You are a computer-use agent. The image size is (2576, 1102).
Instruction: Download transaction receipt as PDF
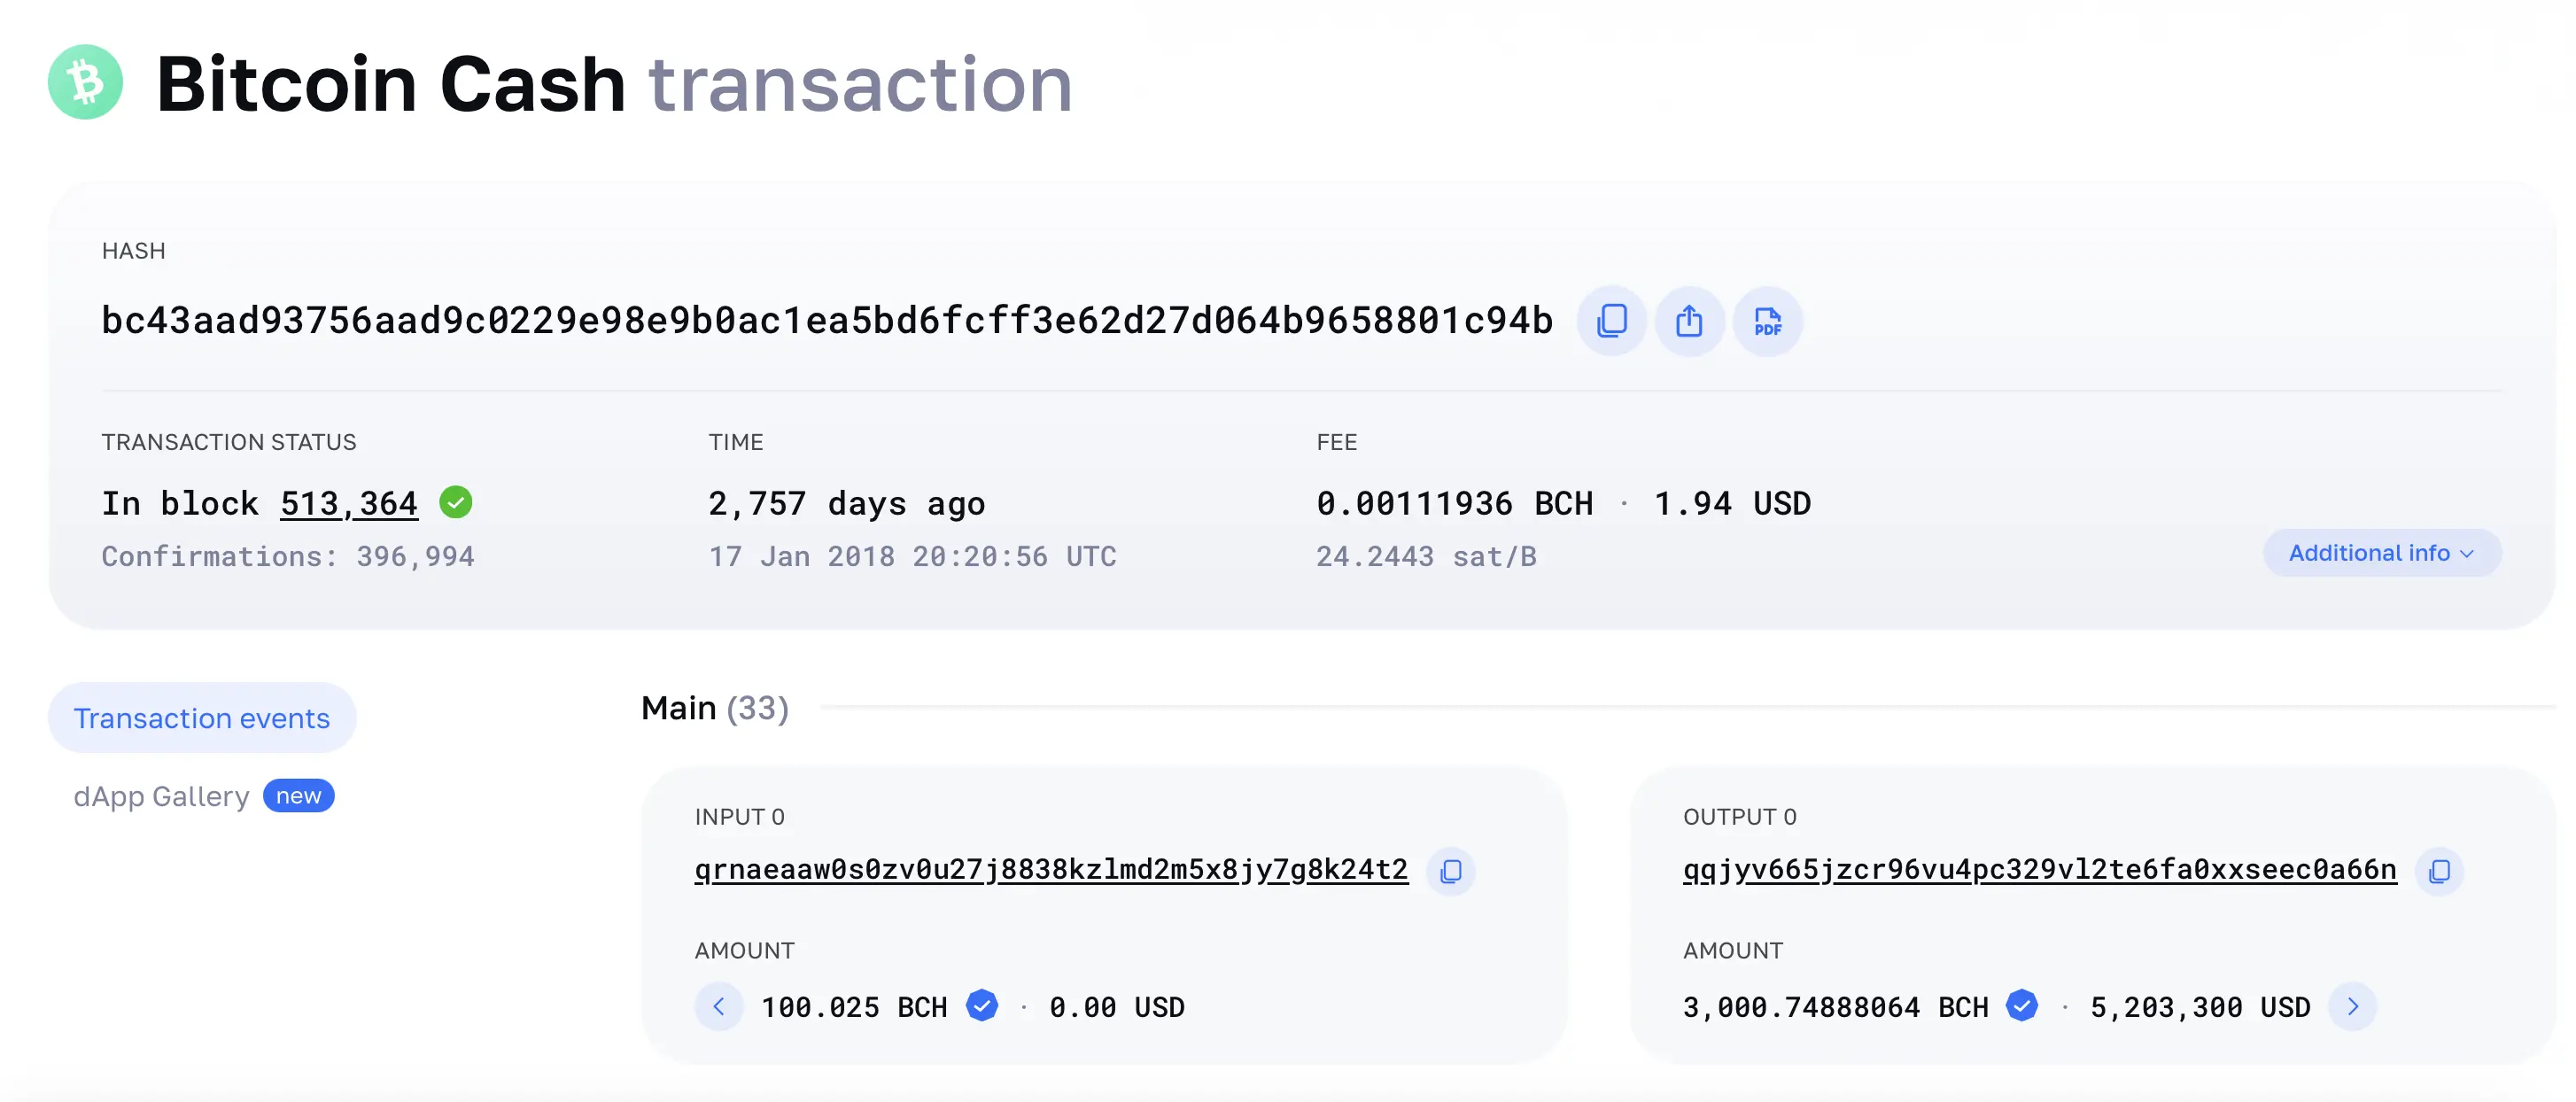pos(1767,321)
